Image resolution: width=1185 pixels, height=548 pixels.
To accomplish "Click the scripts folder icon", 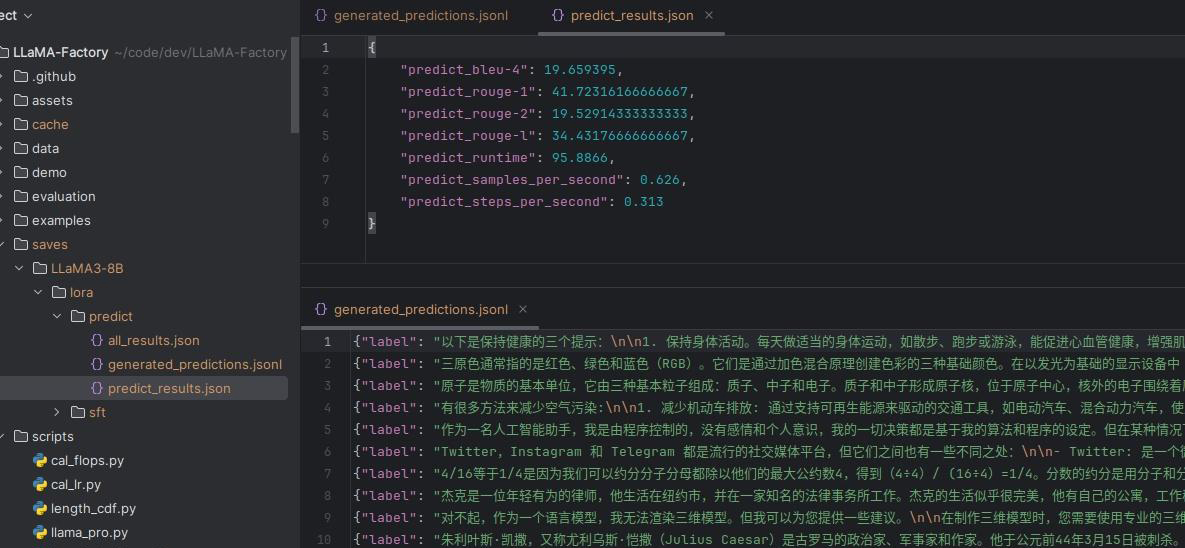I will [x=20, y=437].
